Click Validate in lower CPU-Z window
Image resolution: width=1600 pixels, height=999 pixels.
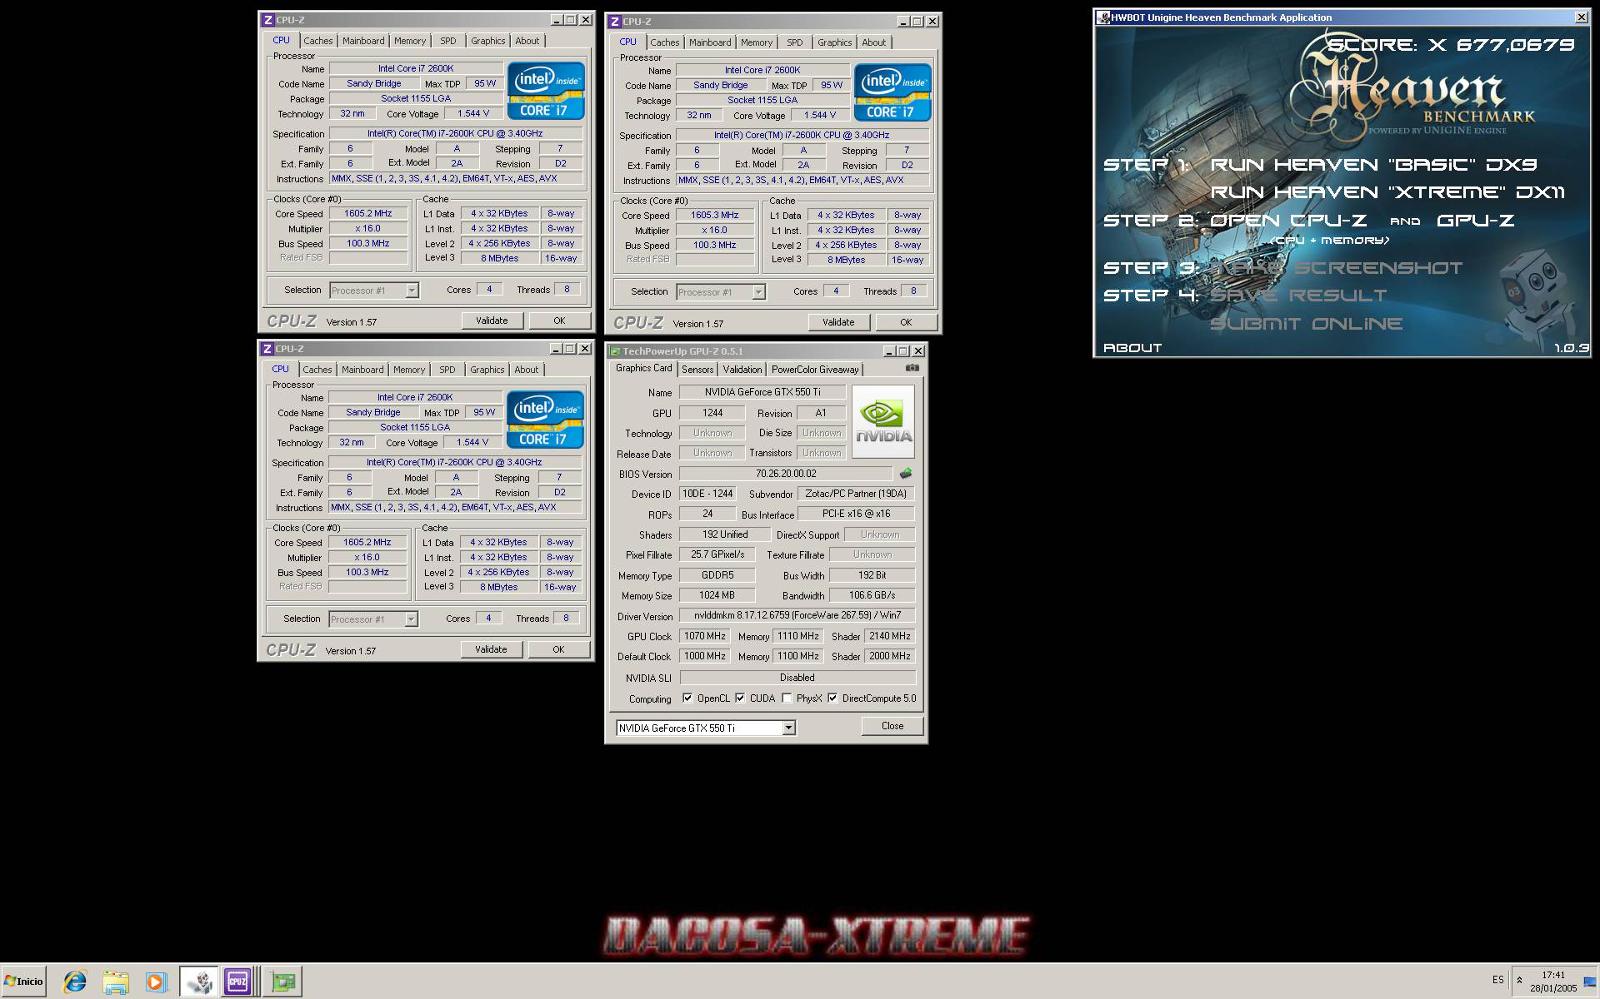pos(490,649)
